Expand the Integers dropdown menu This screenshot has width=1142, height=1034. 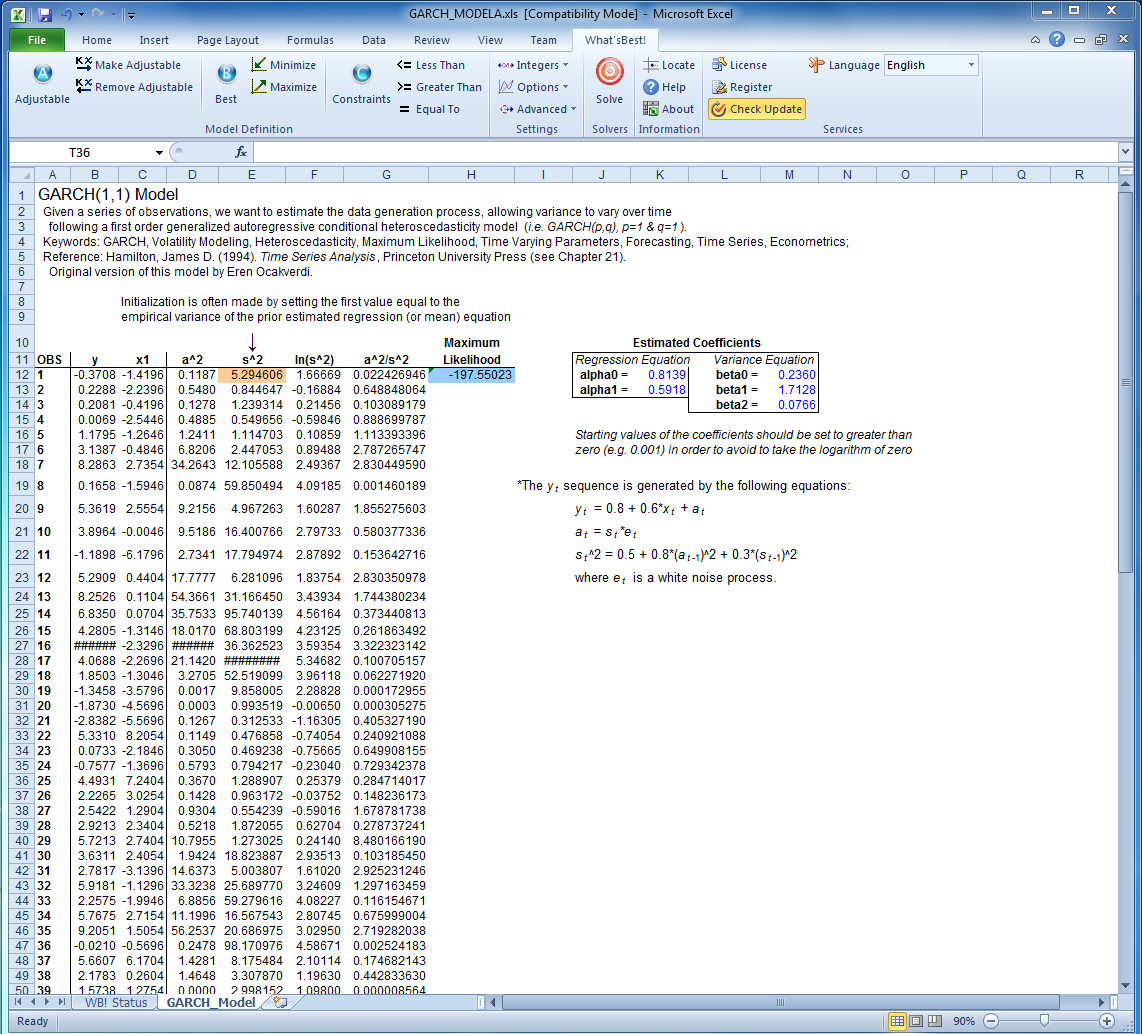click(533, 65)
